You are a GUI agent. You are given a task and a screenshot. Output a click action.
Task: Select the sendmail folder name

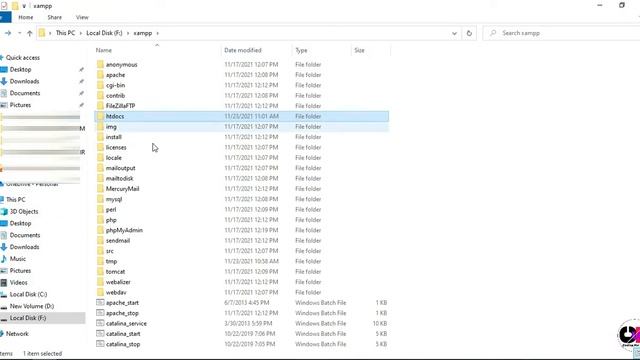pos(118,241)
